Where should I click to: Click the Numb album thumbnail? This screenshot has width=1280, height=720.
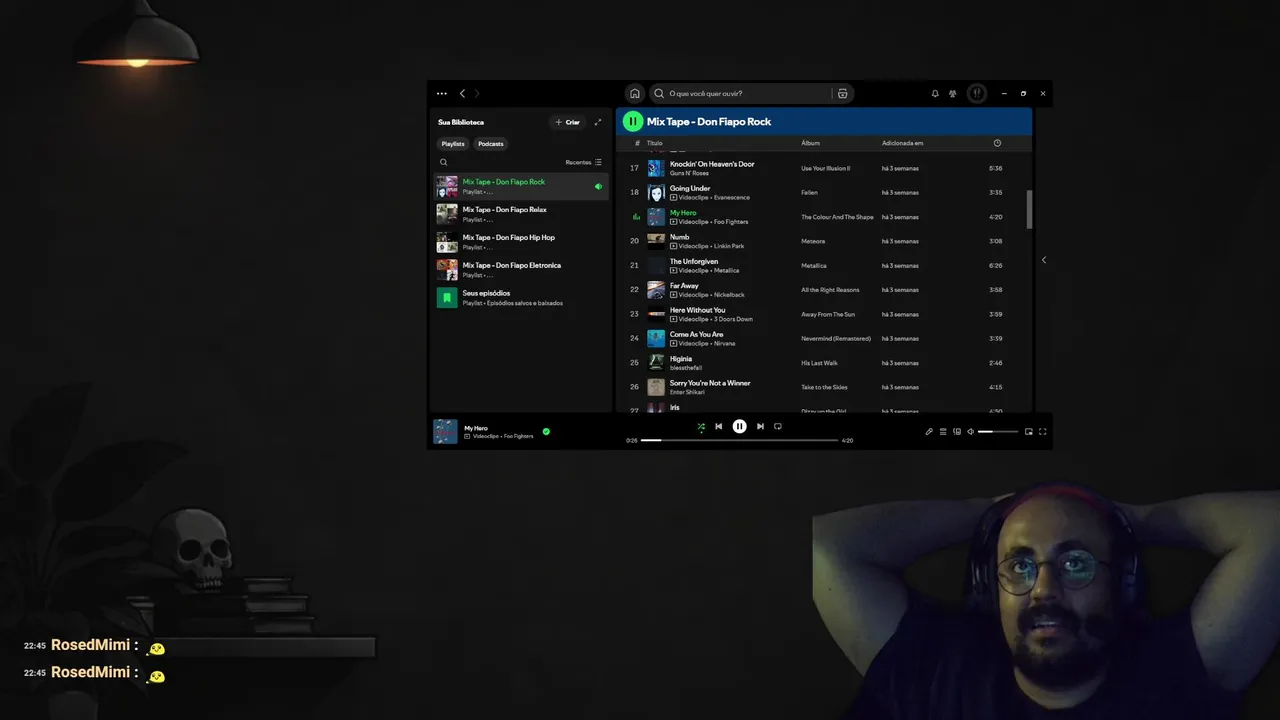(x=656, y=241)
